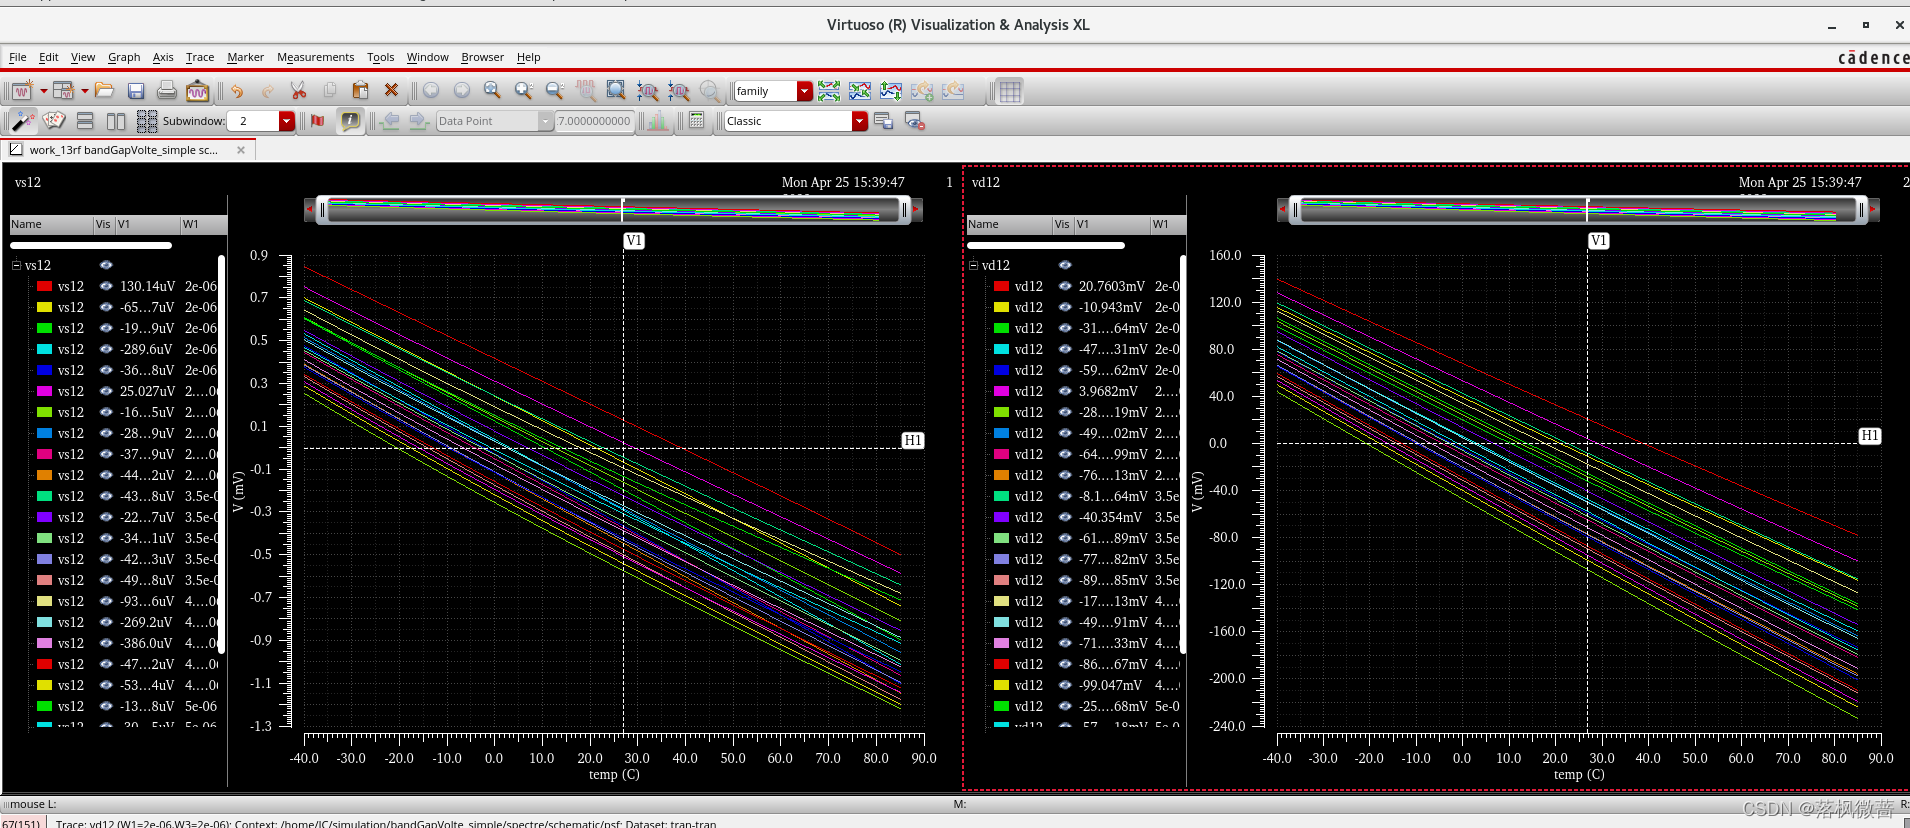The width and height of the screenshot is (1910, 828).
Task: Paste with the clipboard icon
Action: pos(361,91)
